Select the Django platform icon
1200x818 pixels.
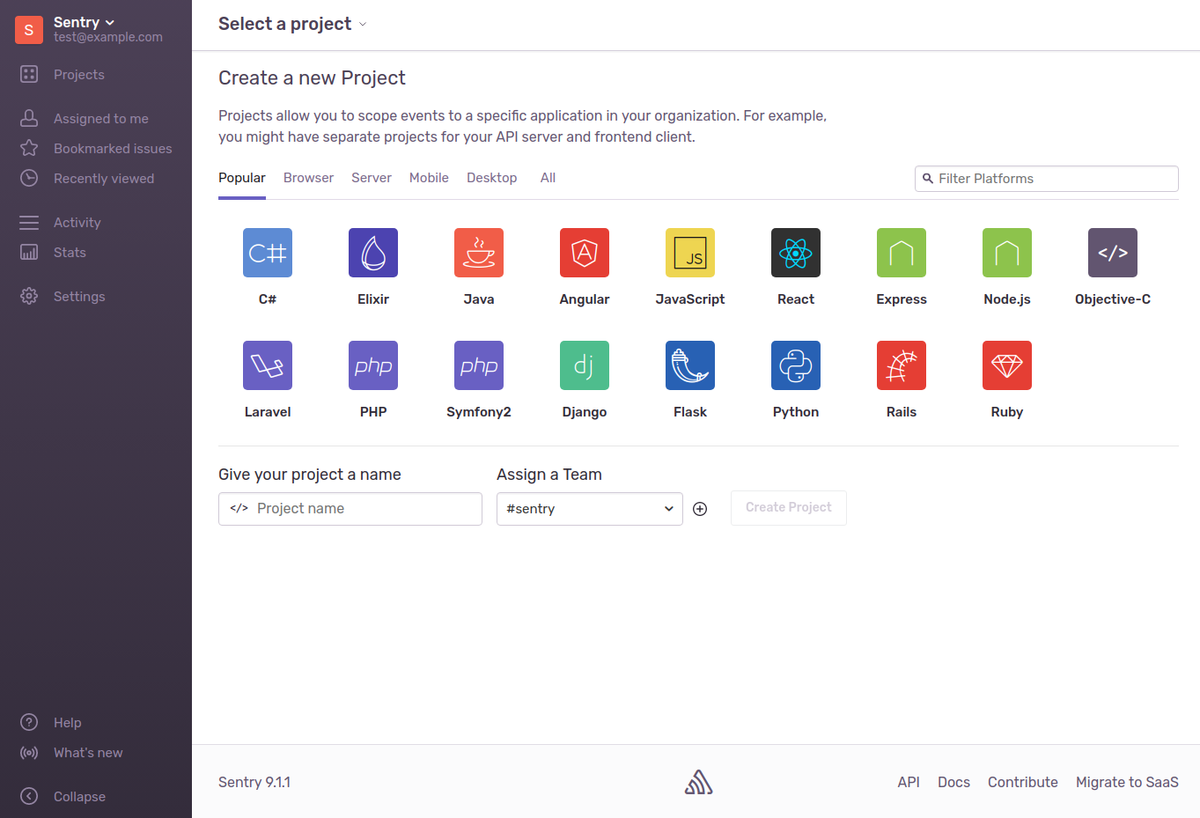point(584,365)
